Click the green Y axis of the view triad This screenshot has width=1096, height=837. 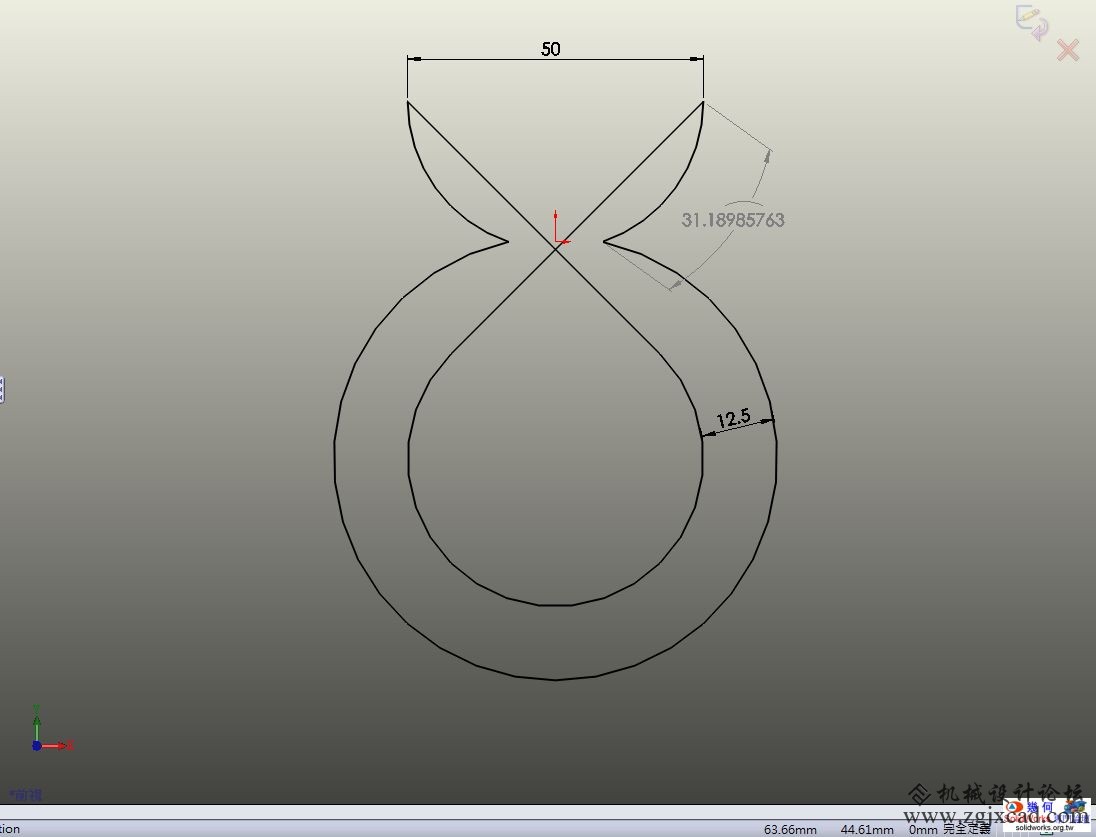(x=36, y=722)
